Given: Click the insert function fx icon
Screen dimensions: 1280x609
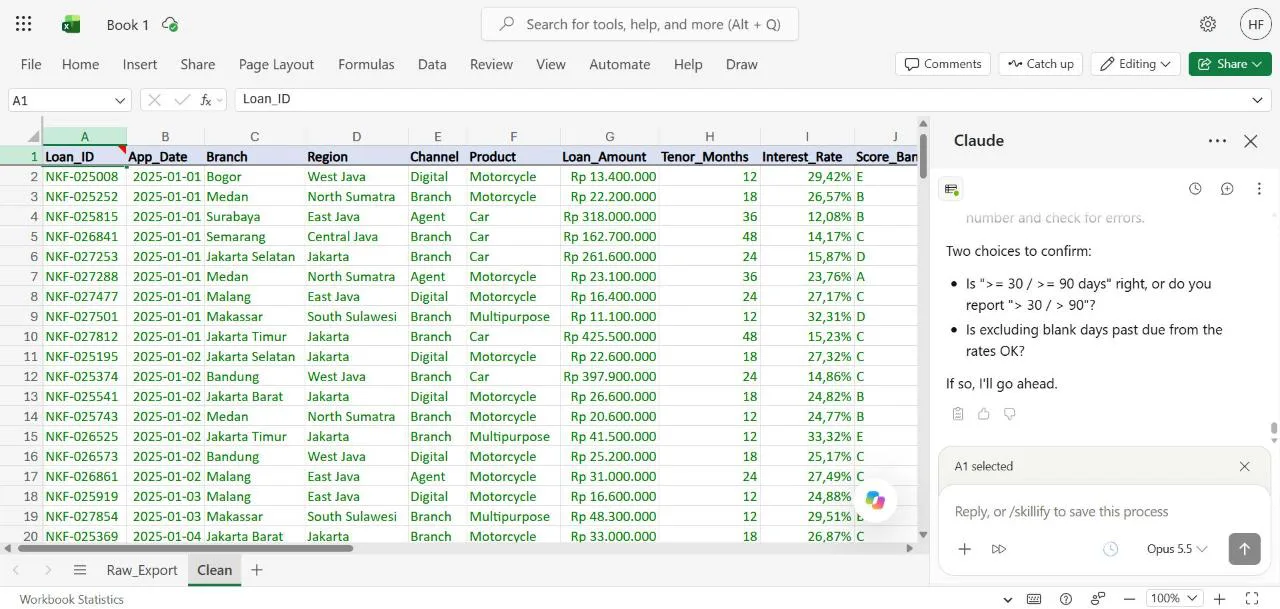Looking at the screenshot, I should click(206, 100).
